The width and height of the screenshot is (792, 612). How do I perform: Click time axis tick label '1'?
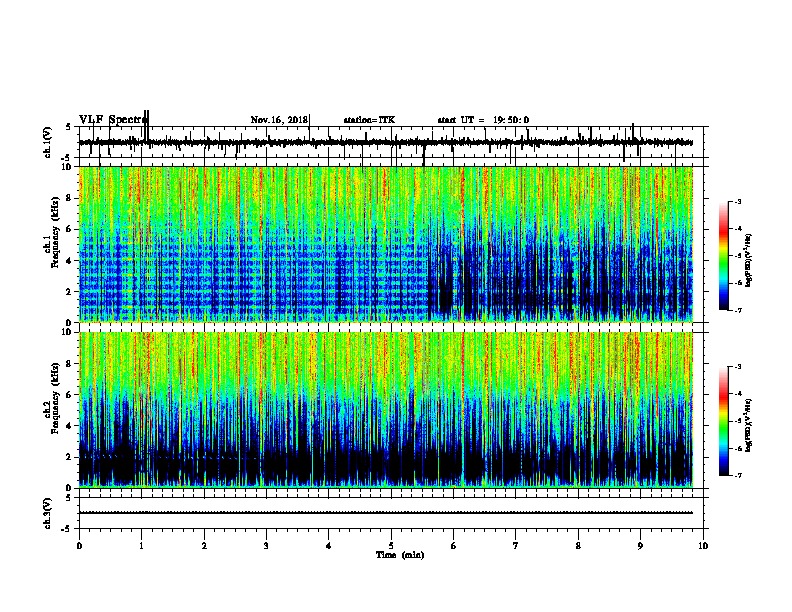(x=141, y=546)
